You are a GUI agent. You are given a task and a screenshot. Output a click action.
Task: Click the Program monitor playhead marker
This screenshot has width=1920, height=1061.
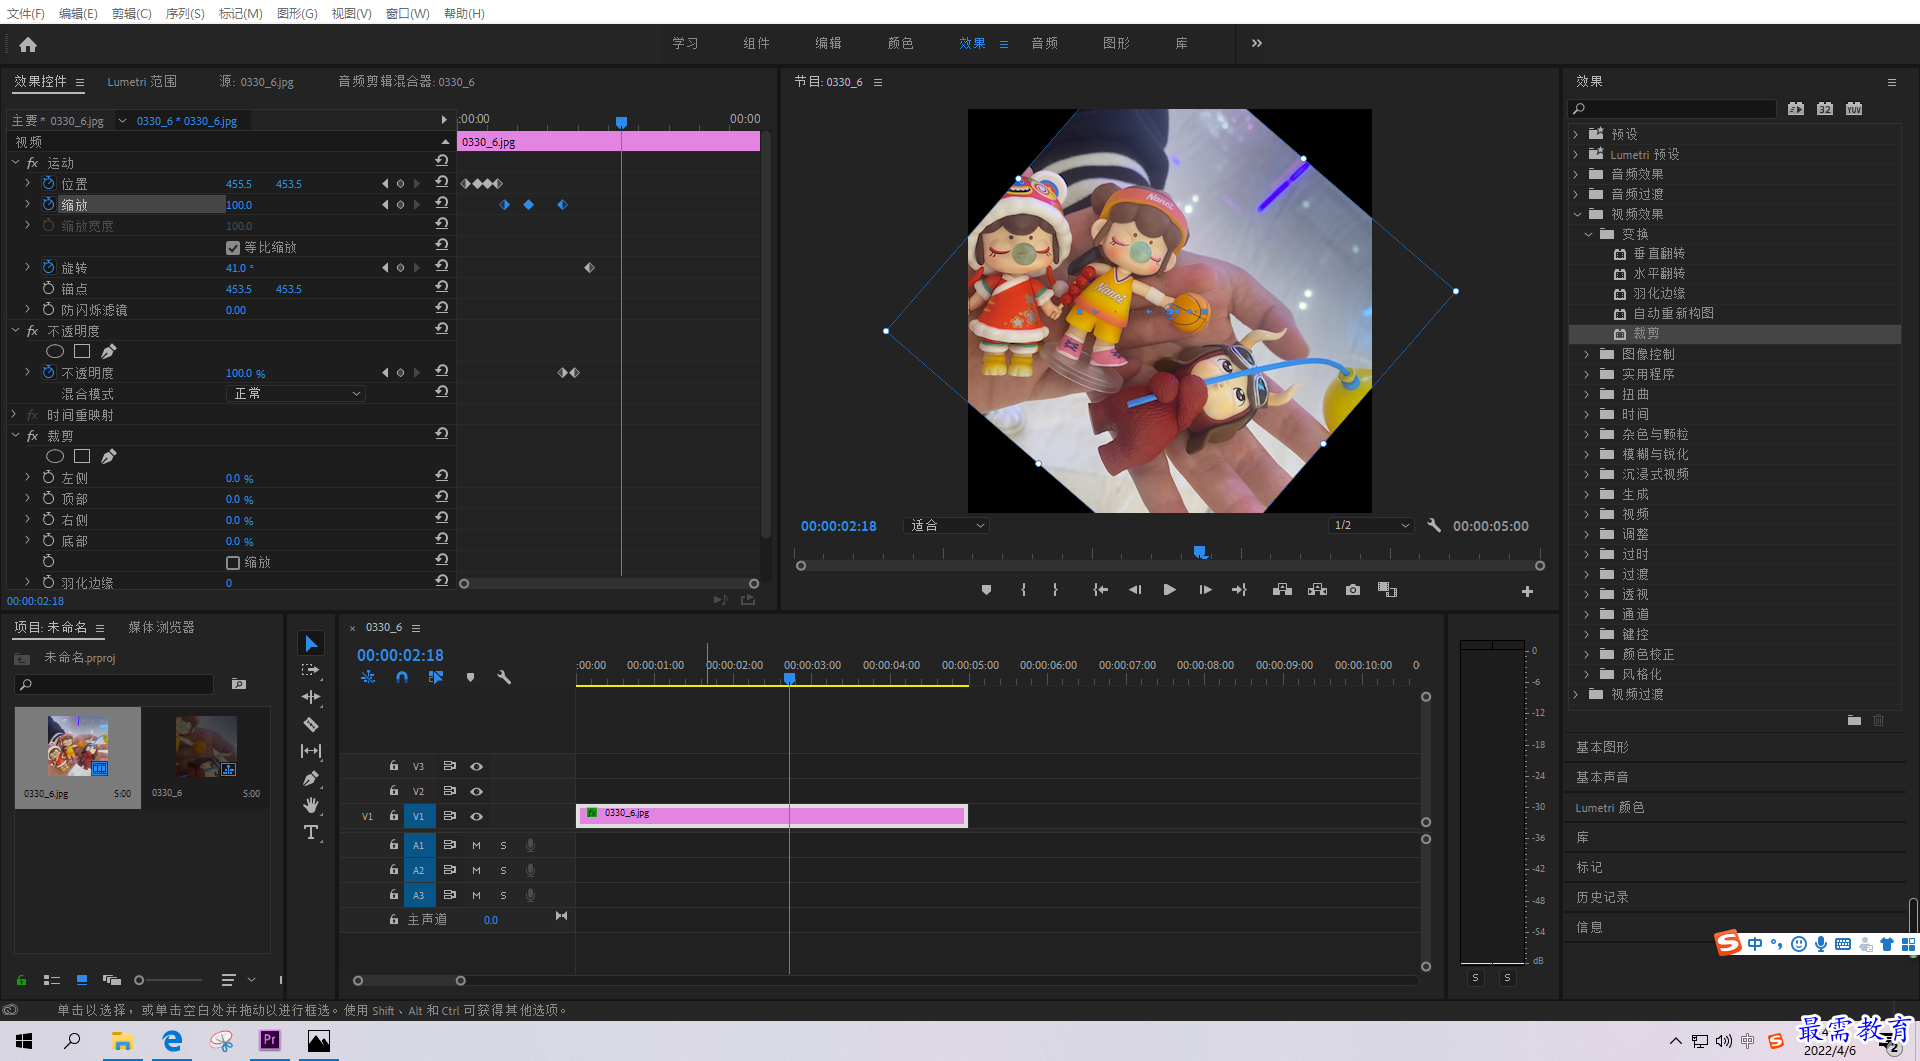pyautogui.click(x=1200, y=552)
